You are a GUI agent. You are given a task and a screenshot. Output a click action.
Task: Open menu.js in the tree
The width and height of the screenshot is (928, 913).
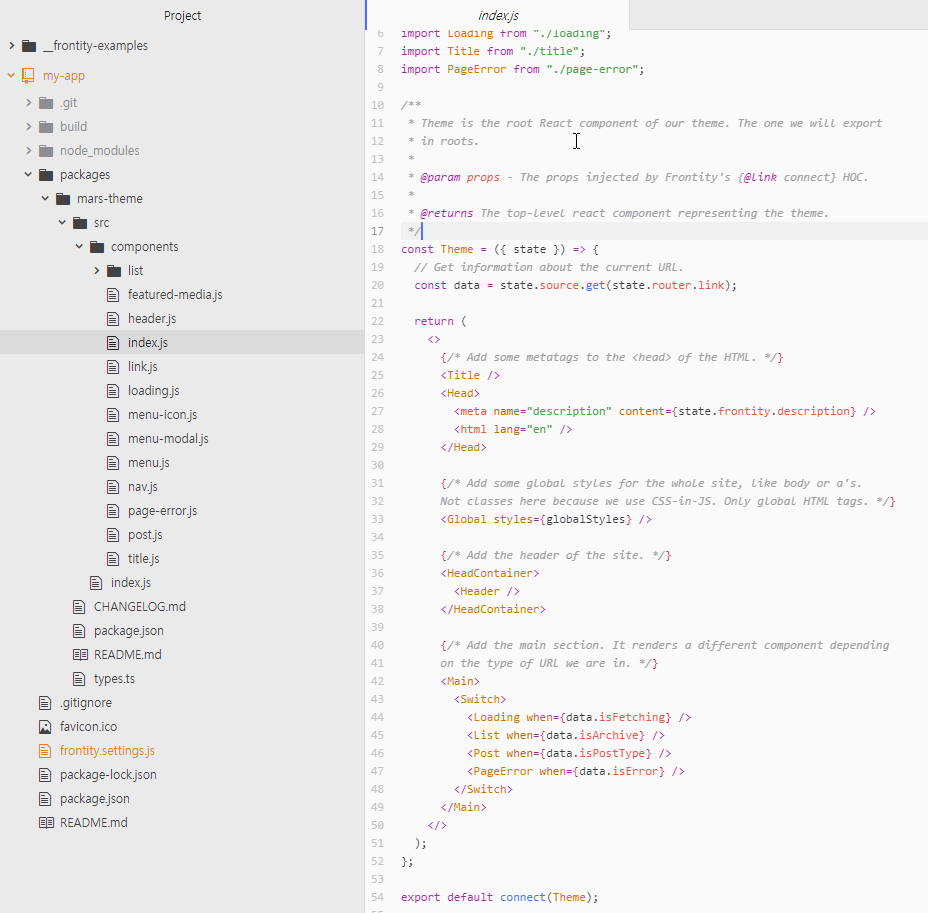149,463
